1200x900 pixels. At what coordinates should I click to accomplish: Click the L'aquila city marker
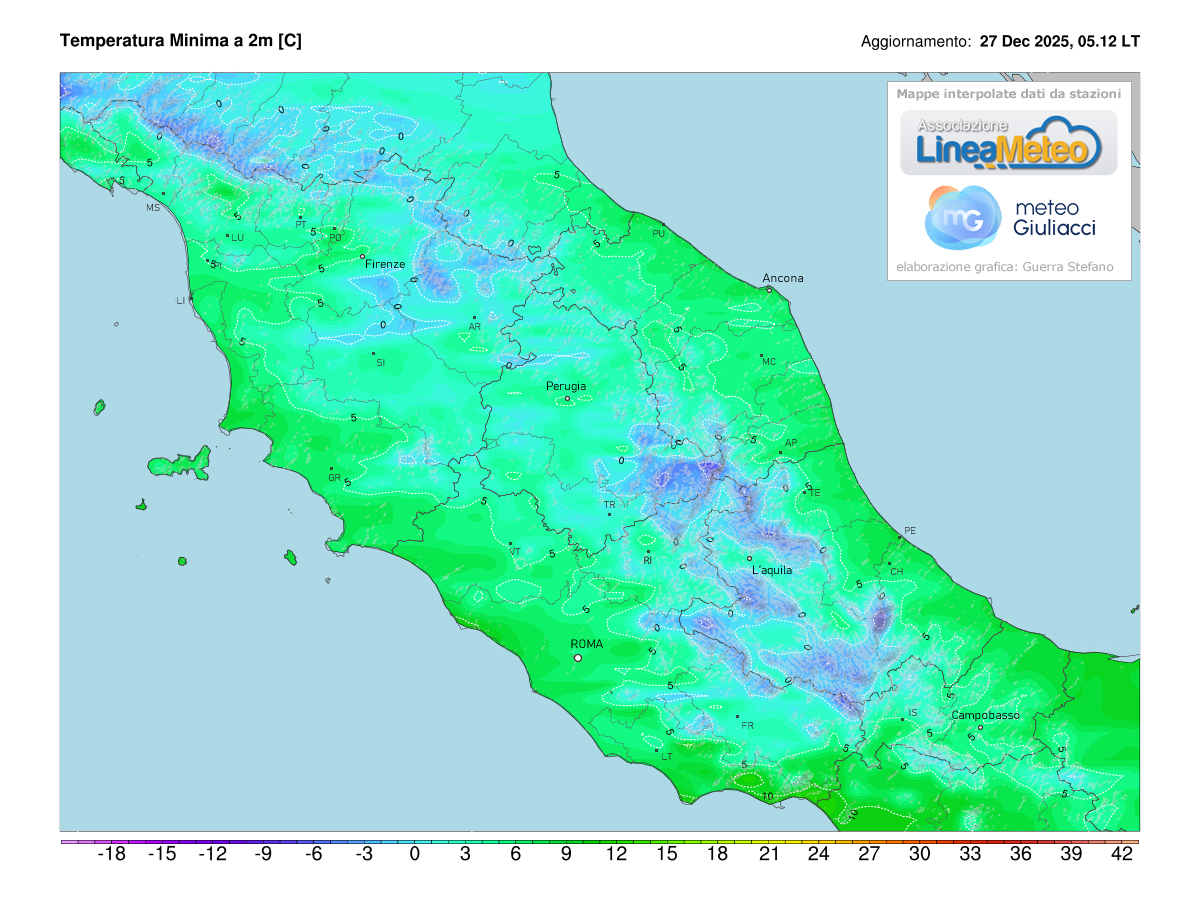point(749,559)
